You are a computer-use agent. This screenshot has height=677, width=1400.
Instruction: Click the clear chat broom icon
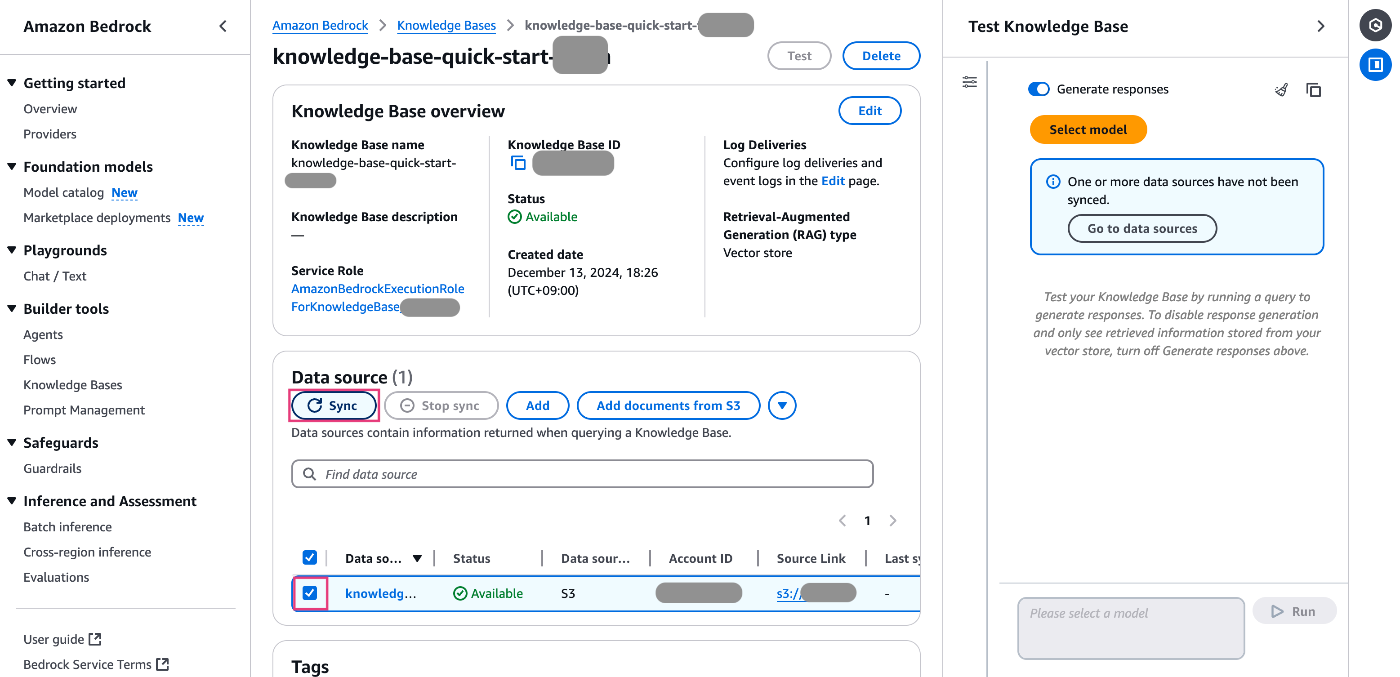click(1281, 90)
